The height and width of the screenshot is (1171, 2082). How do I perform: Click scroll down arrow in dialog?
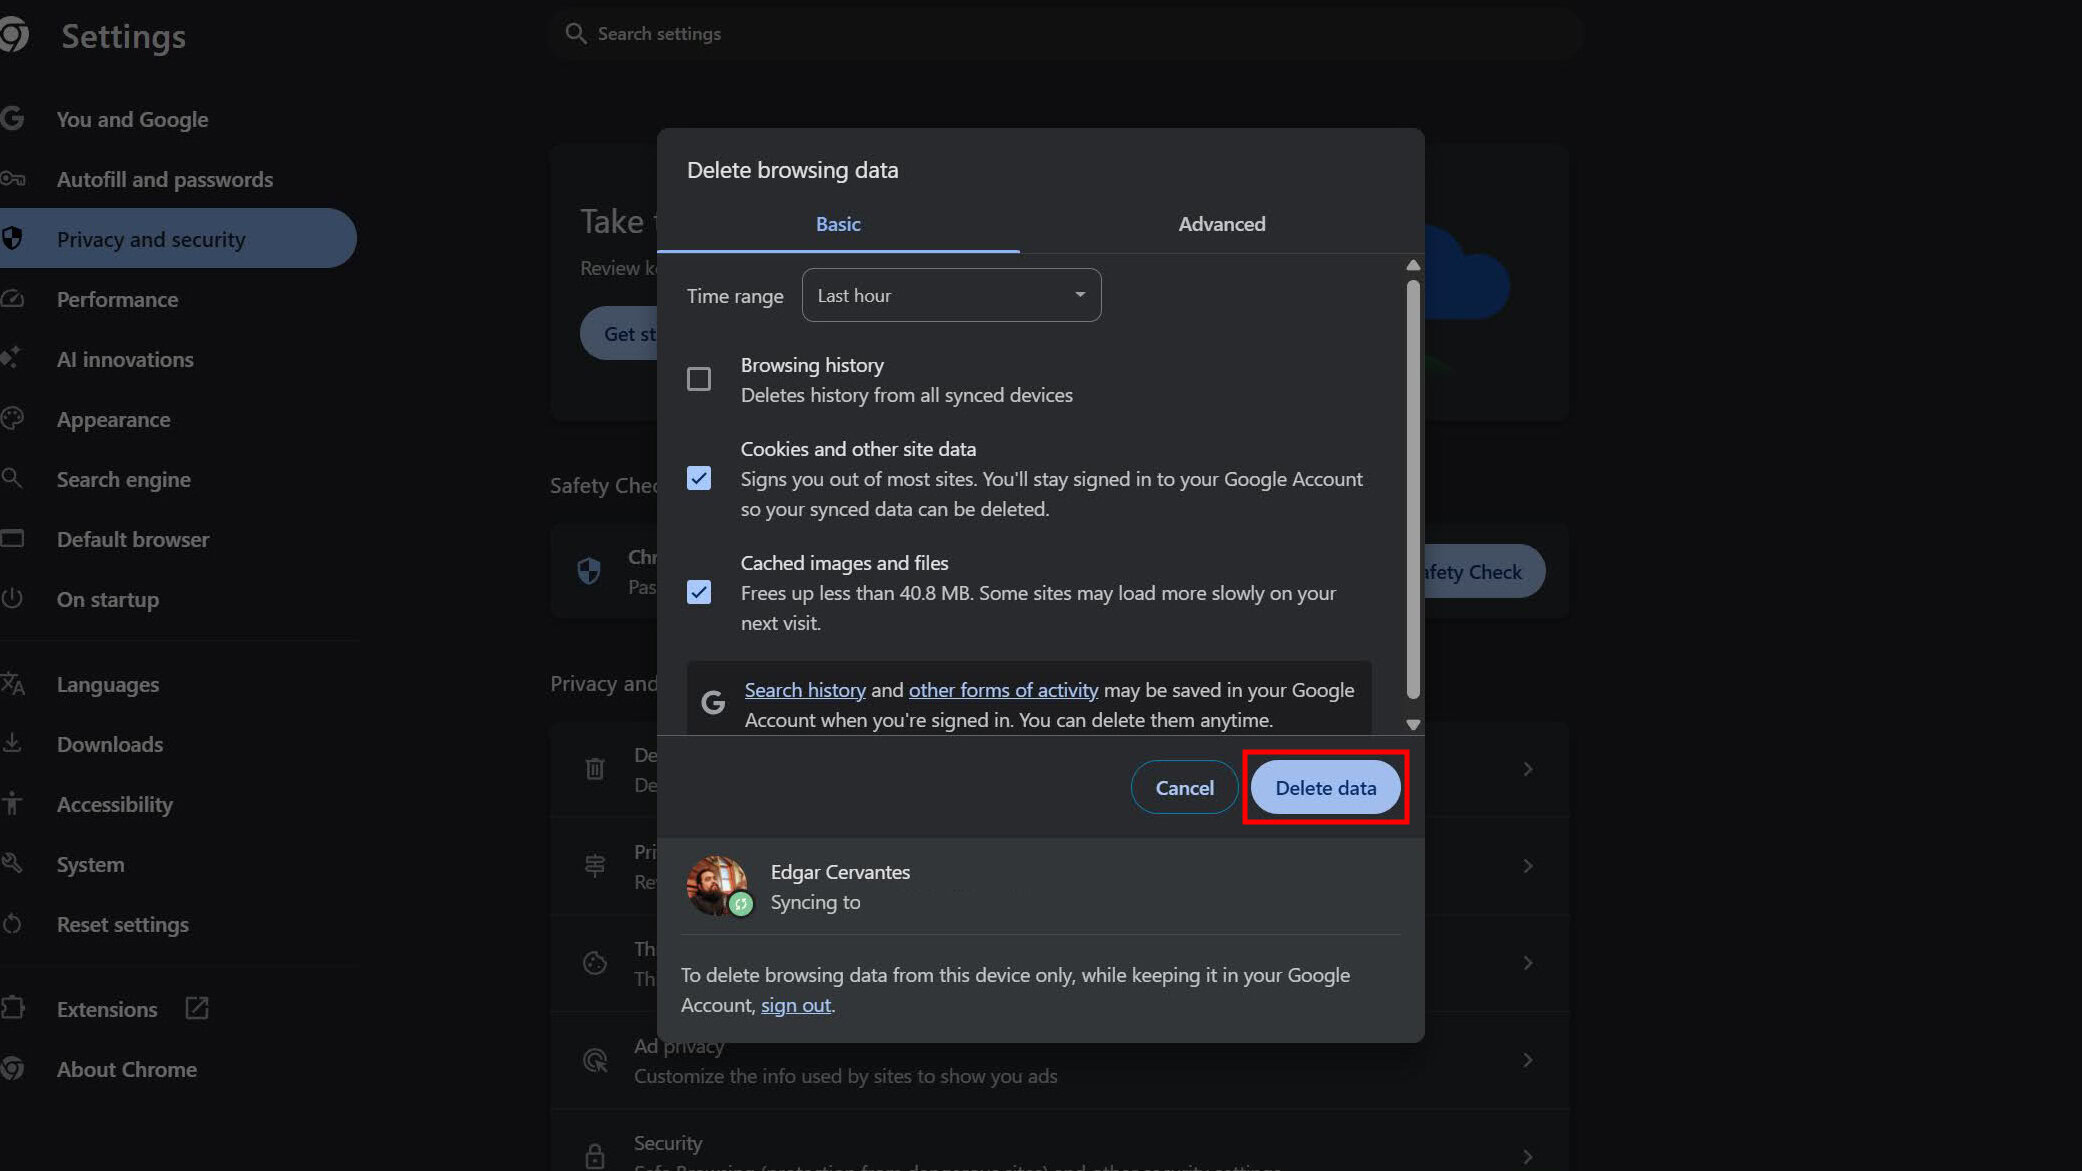point(1413,724)
